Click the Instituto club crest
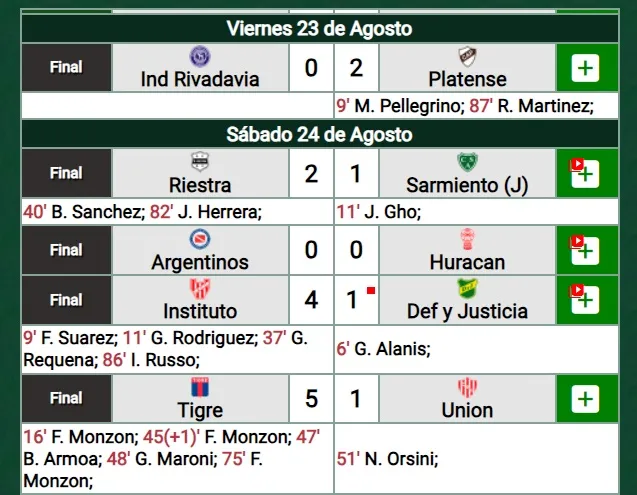The height and width of the screenshot is (495, 637). 199,290
